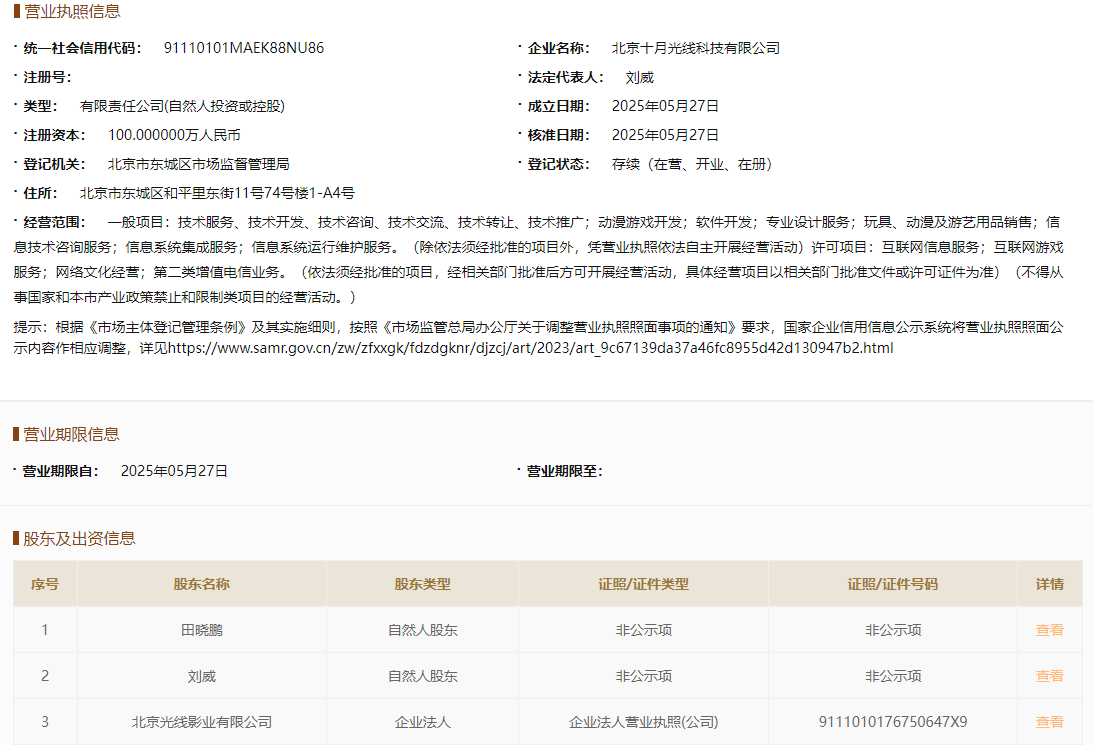Click the 股东类型 column header

click(x=422, y=584)
